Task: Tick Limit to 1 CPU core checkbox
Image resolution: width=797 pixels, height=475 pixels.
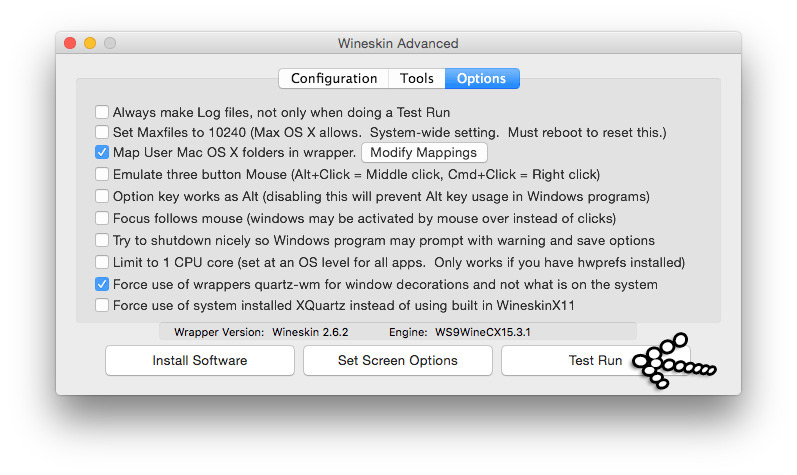Action: 102,262
